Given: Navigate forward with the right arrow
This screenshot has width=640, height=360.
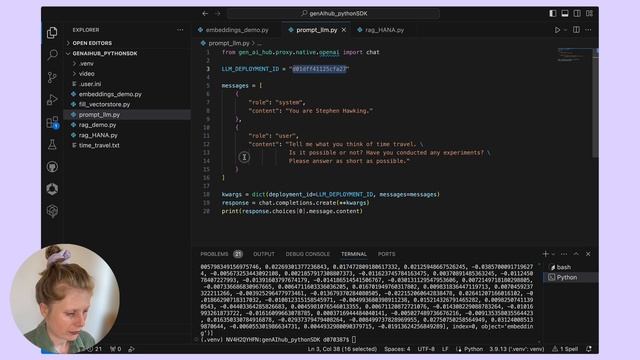Looking at the screenshot, I should (217, 13).
